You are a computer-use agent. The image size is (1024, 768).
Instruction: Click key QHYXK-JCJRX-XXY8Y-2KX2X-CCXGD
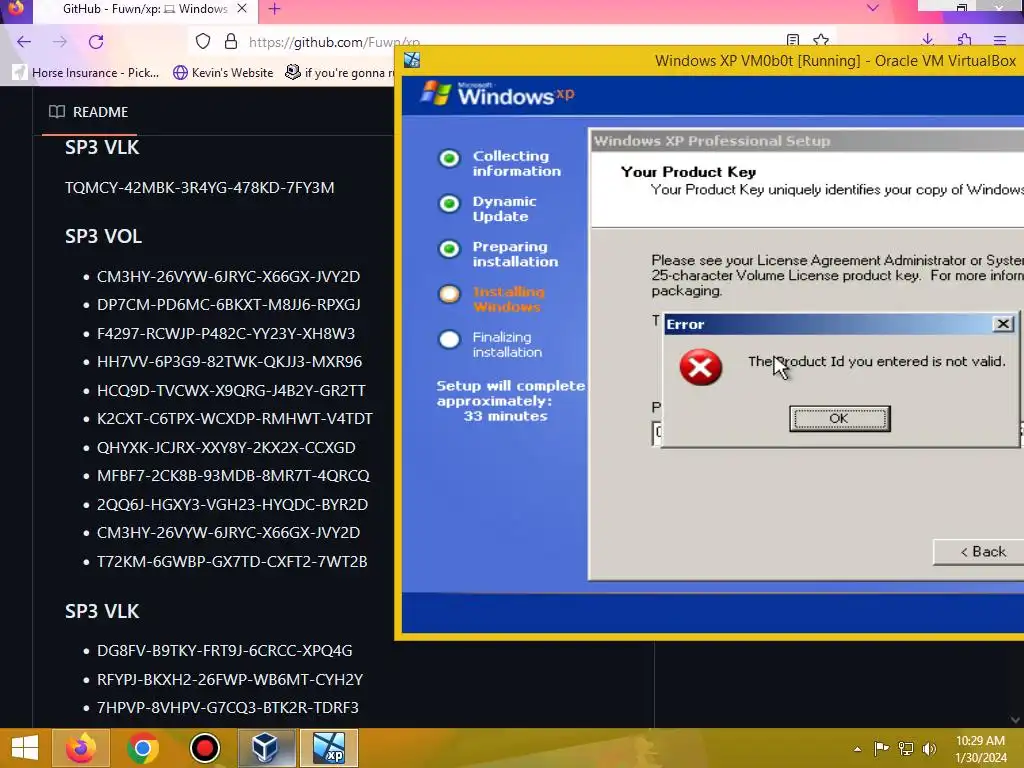(x=226, y=447)
